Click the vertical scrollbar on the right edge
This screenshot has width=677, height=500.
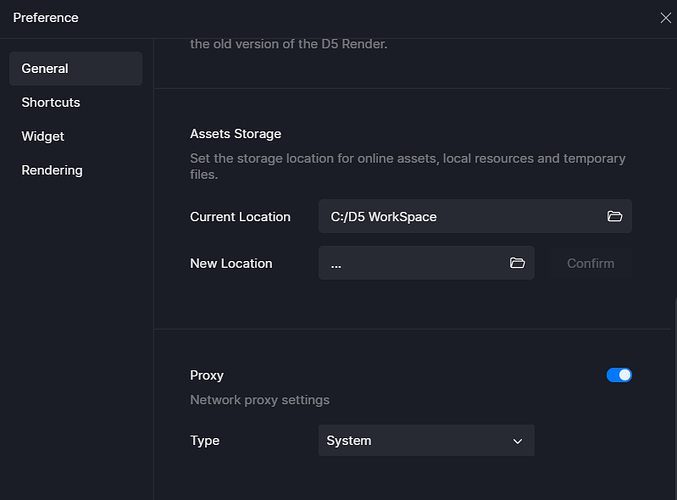675,397
